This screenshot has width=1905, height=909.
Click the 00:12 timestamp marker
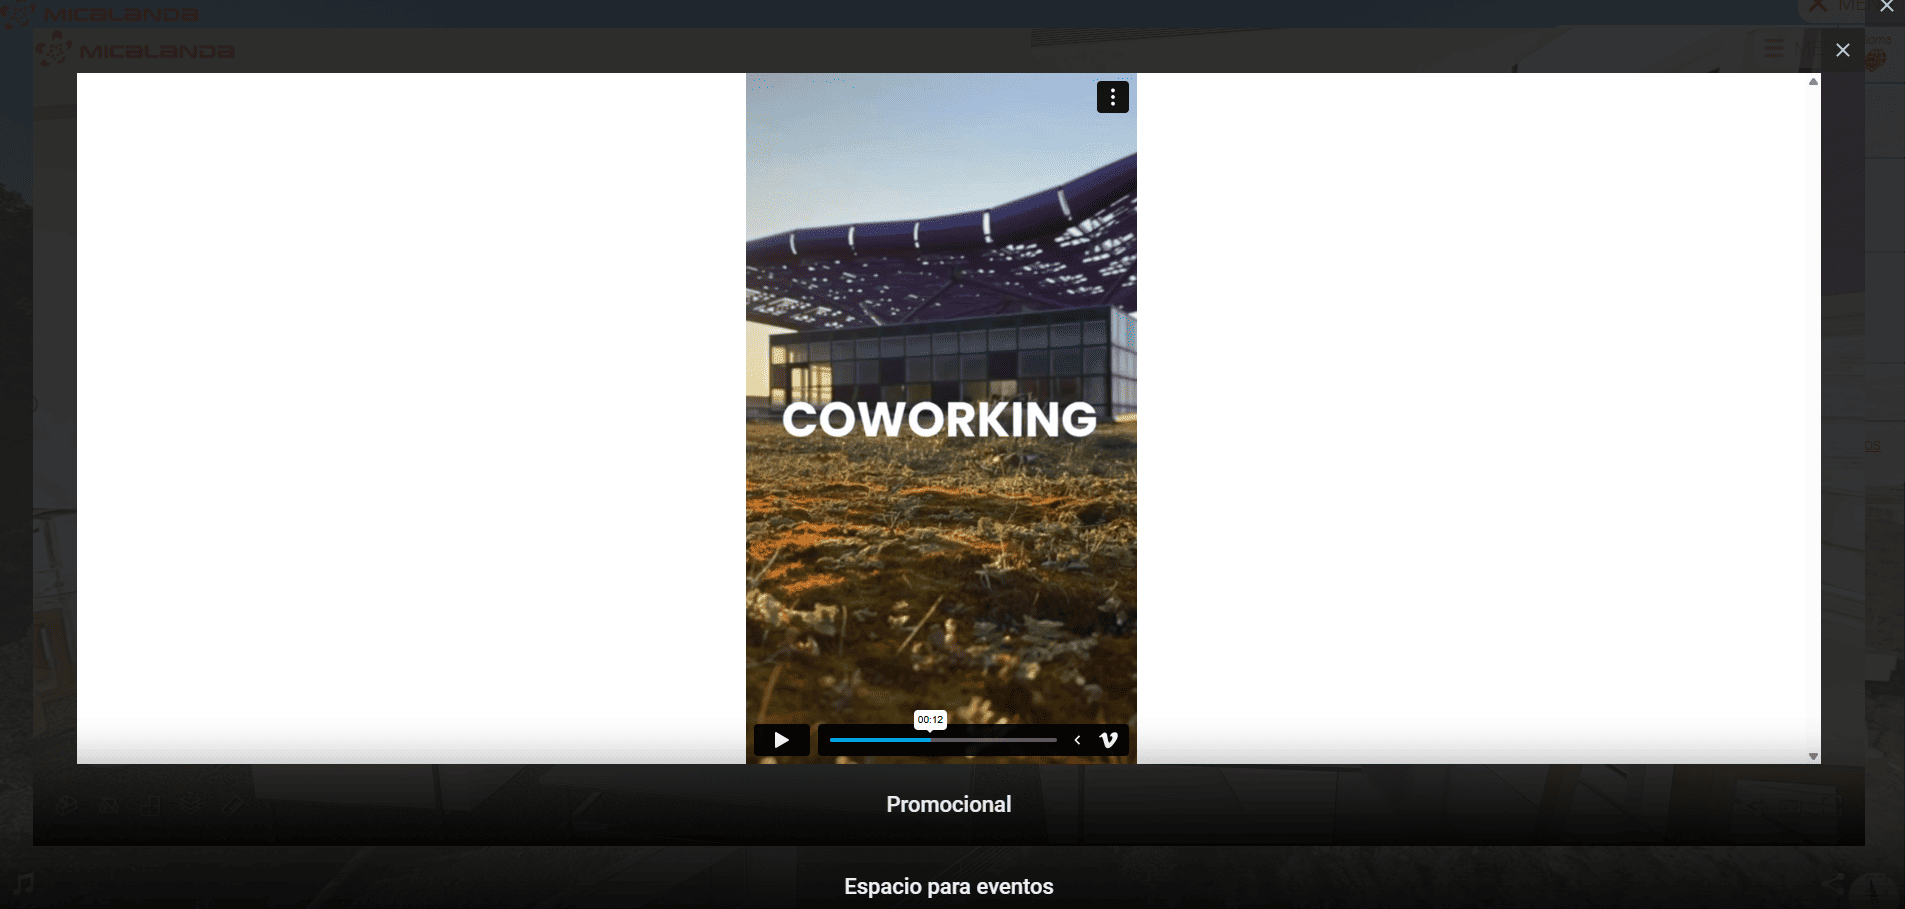930,720
